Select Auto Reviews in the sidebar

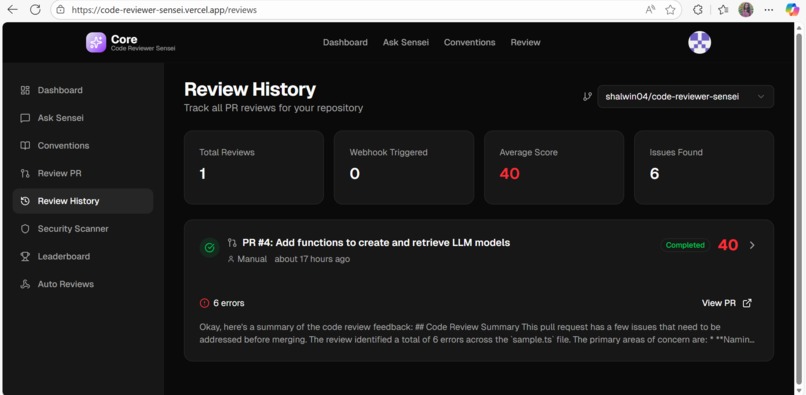(83, 284)
